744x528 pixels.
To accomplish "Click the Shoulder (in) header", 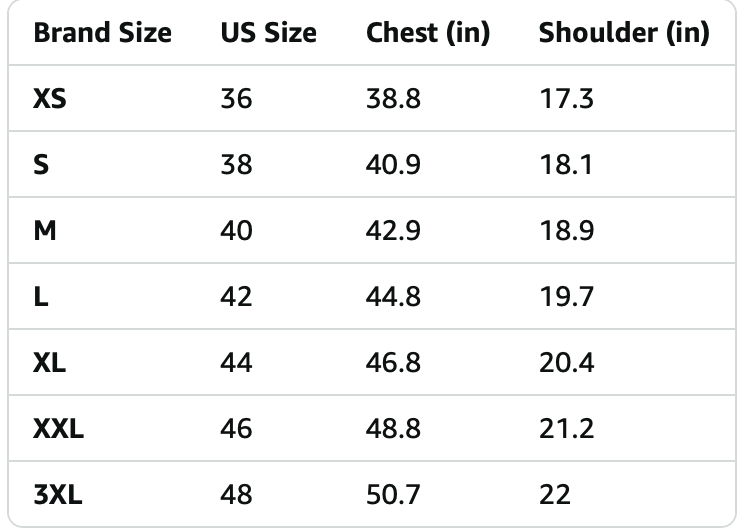I will pyautogui.click(x=624, y=33).
